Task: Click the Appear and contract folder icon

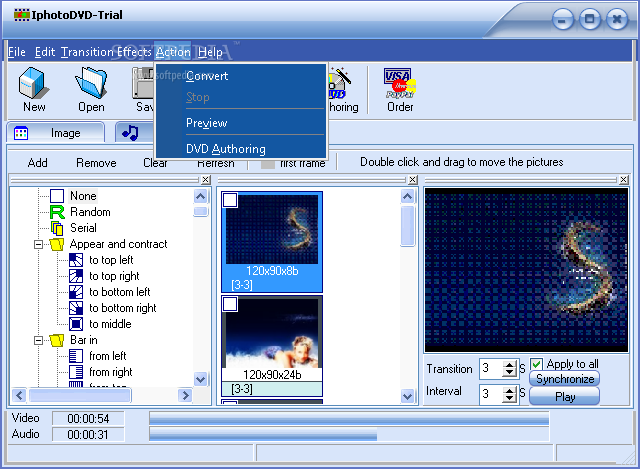Action: [57, 244]
